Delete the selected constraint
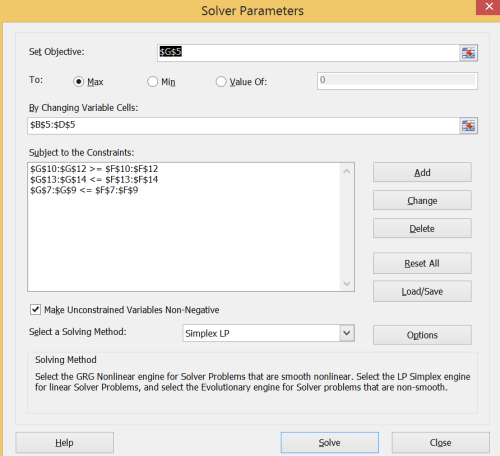Viewport: 500px width, 456px height. pyautogui.click(x=422, y=228)
